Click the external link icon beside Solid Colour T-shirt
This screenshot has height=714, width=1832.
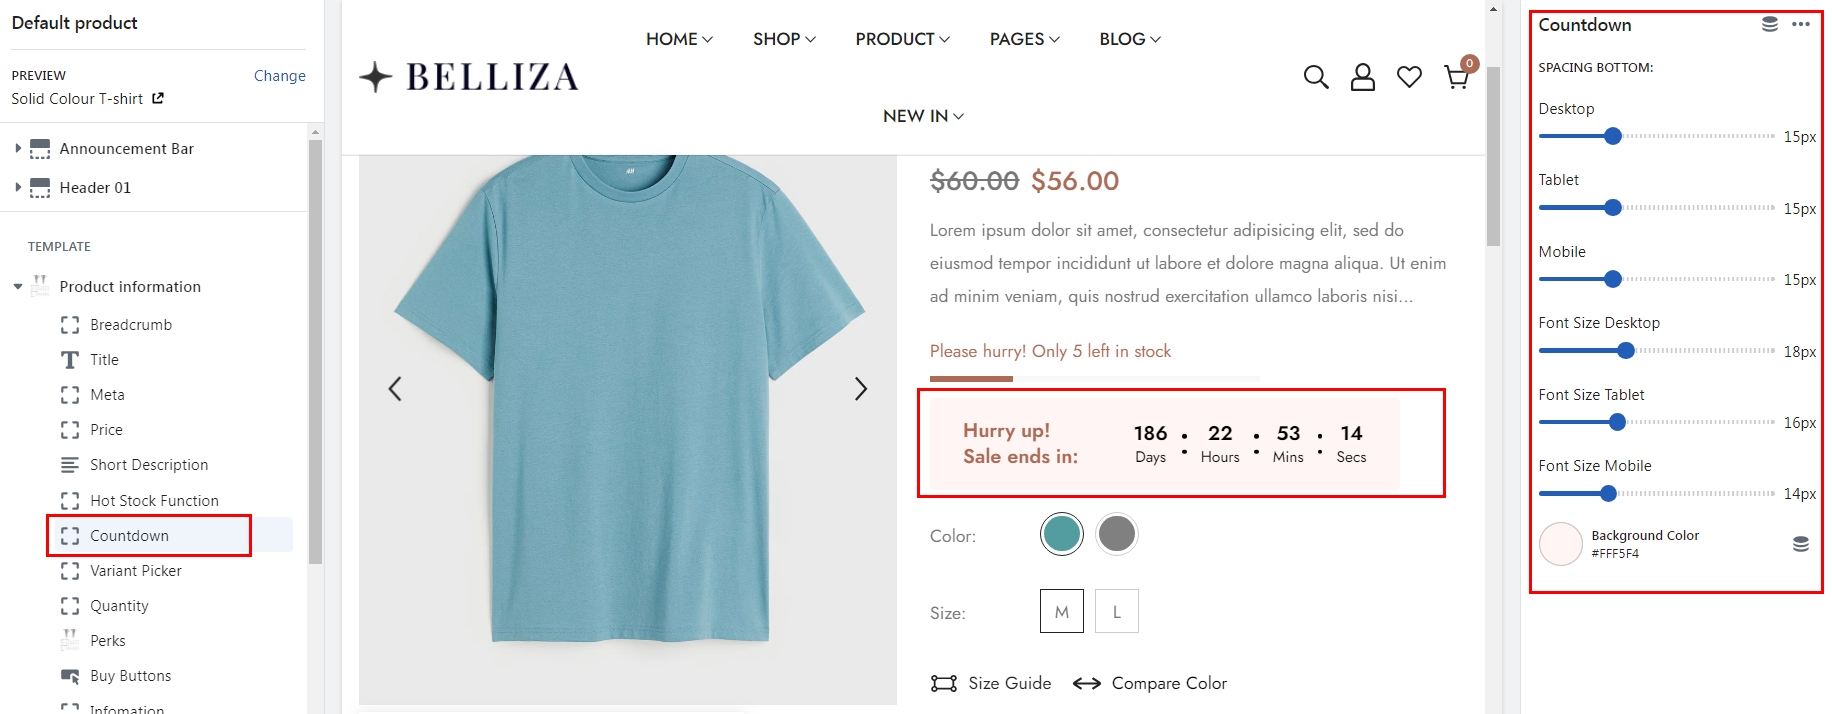[x=158, y=98]
